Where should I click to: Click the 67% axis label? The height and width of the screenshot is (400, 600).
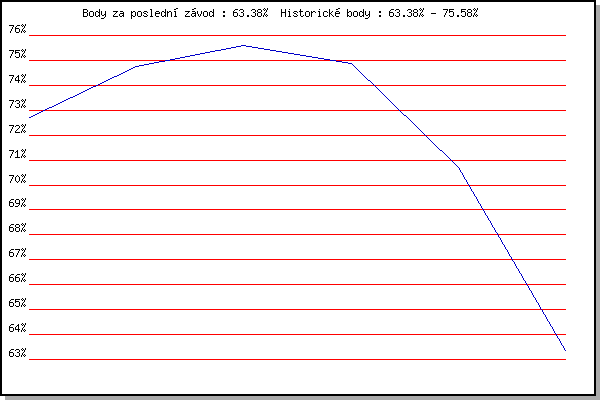[17, 253]
